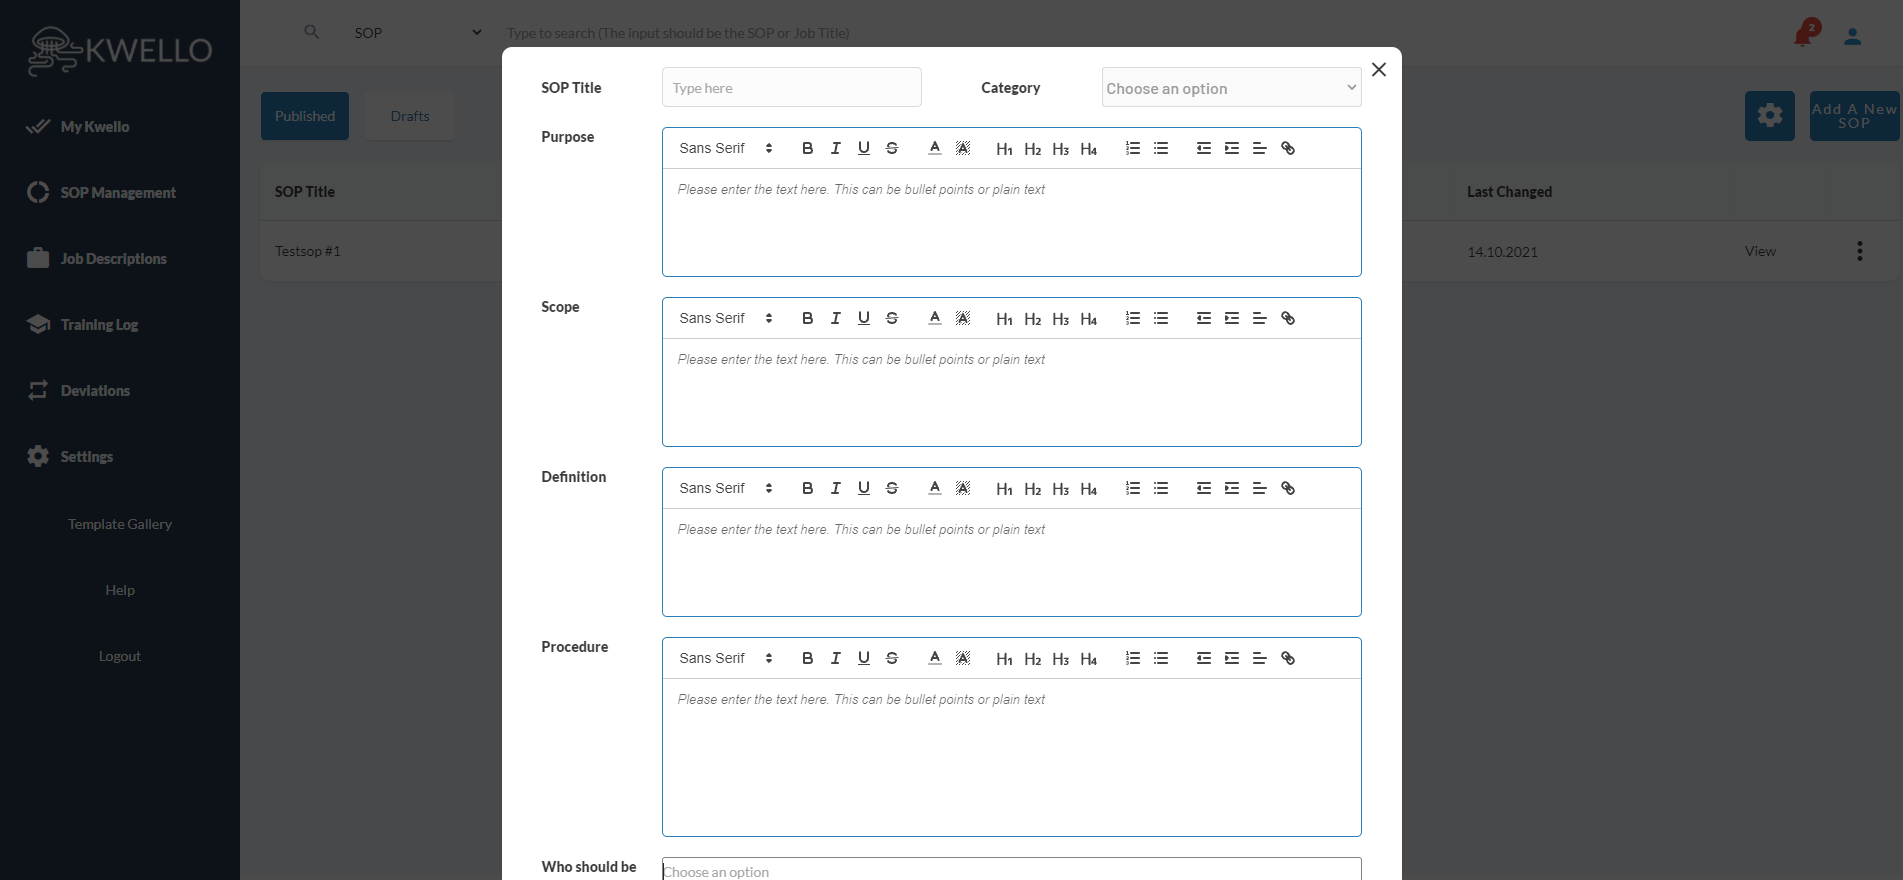Image resolution: width=1903 pixels, height=880 pixels.
Task: Click Strikethrough icon in Procedure editor
Action: [891, 658]
